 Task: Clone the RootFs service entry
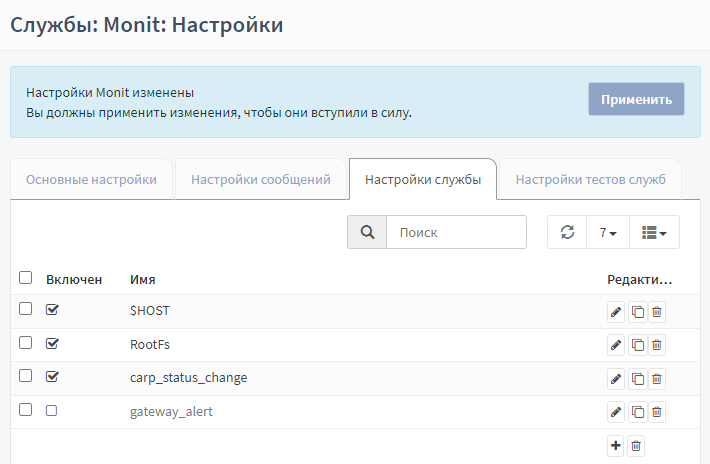coord(637,346)
